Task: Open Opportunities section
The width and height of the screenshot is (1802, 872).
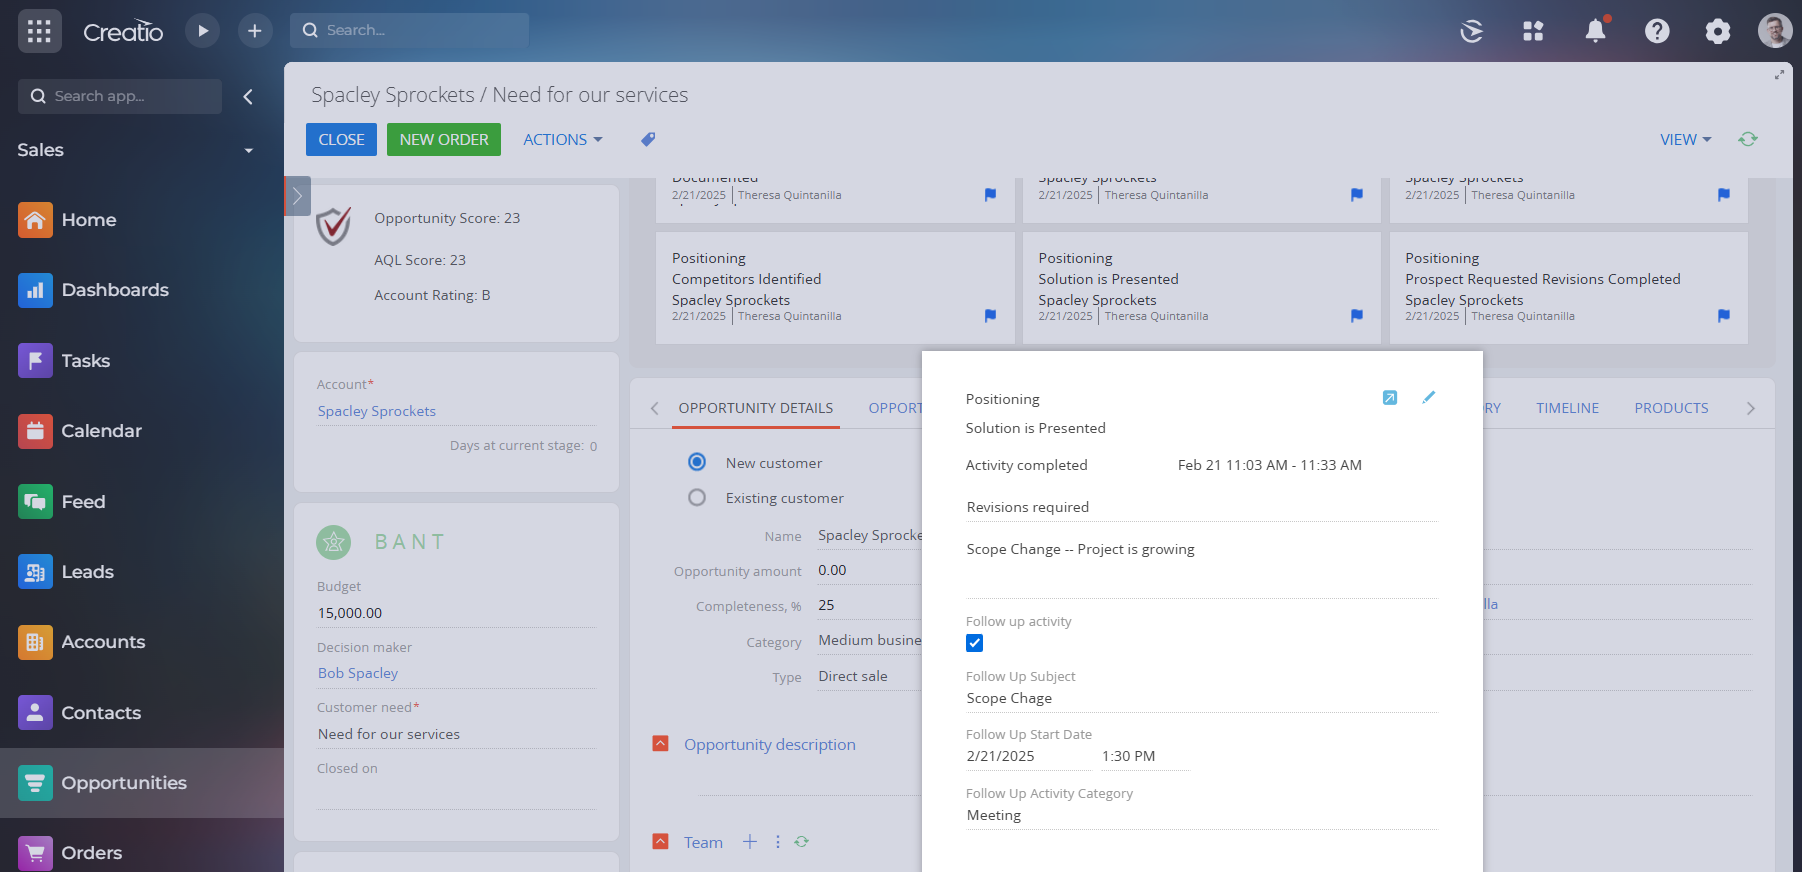Action: [x=141, y=783]
